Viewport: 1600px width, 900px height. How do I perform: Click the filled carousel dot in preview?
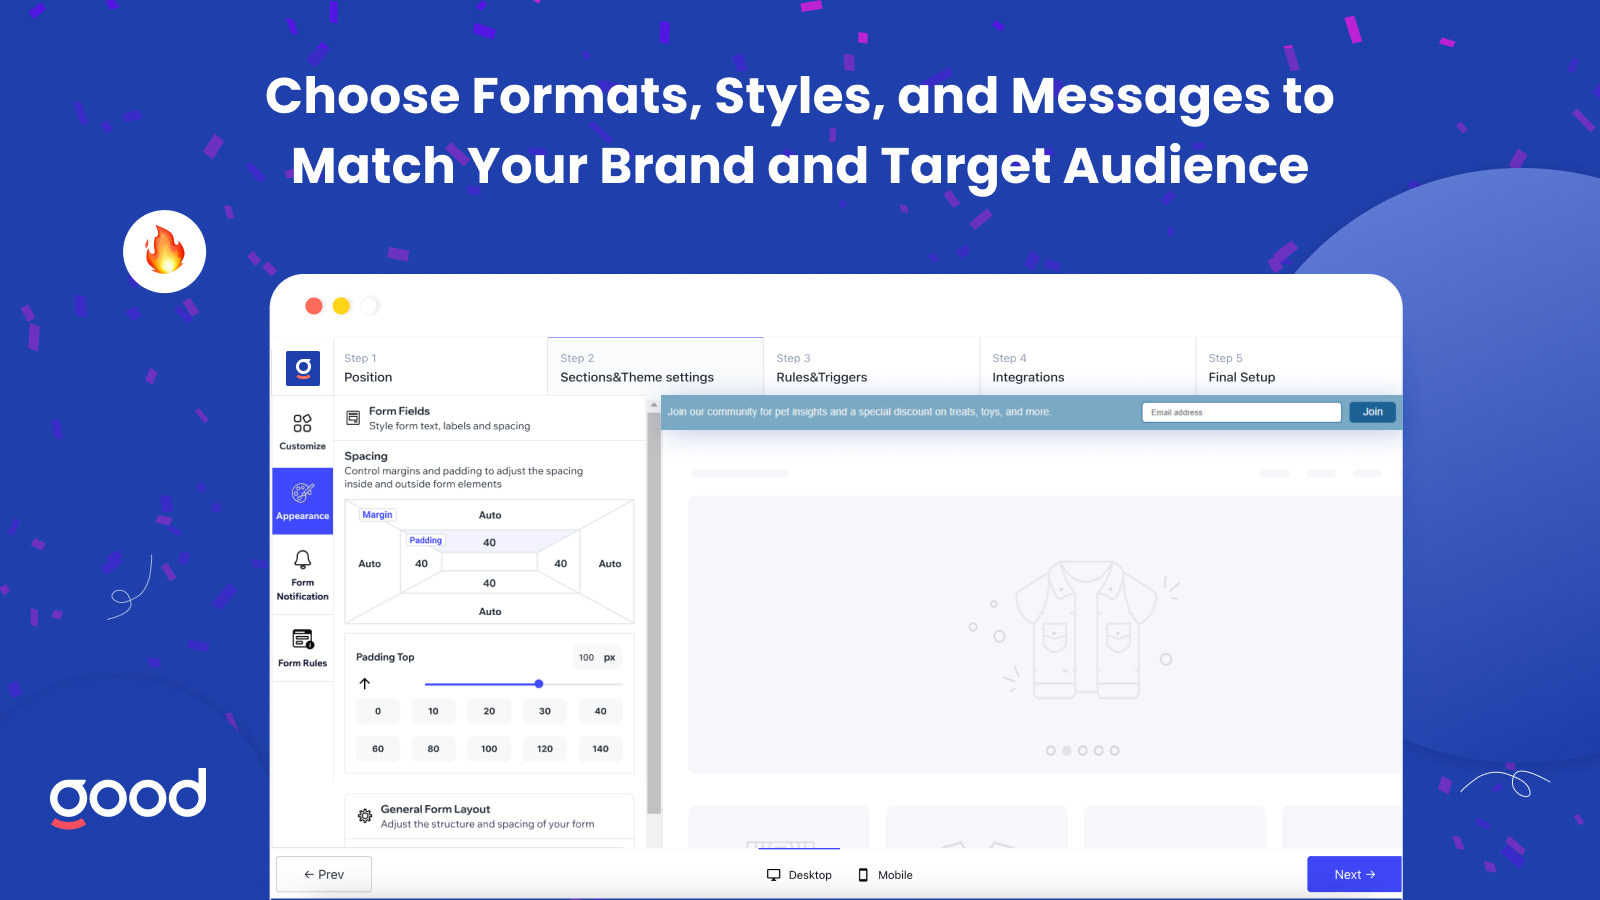click(1067, 750)
